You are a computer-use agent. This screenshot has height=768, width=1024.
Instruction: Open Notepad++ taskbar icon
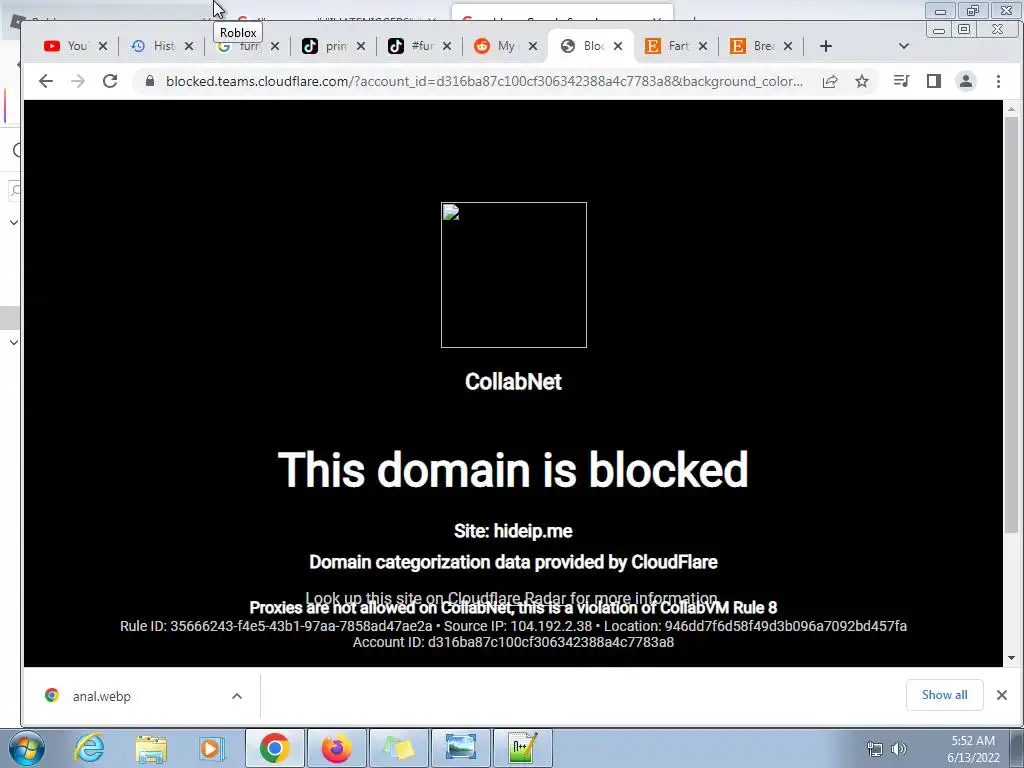(522, 748)
